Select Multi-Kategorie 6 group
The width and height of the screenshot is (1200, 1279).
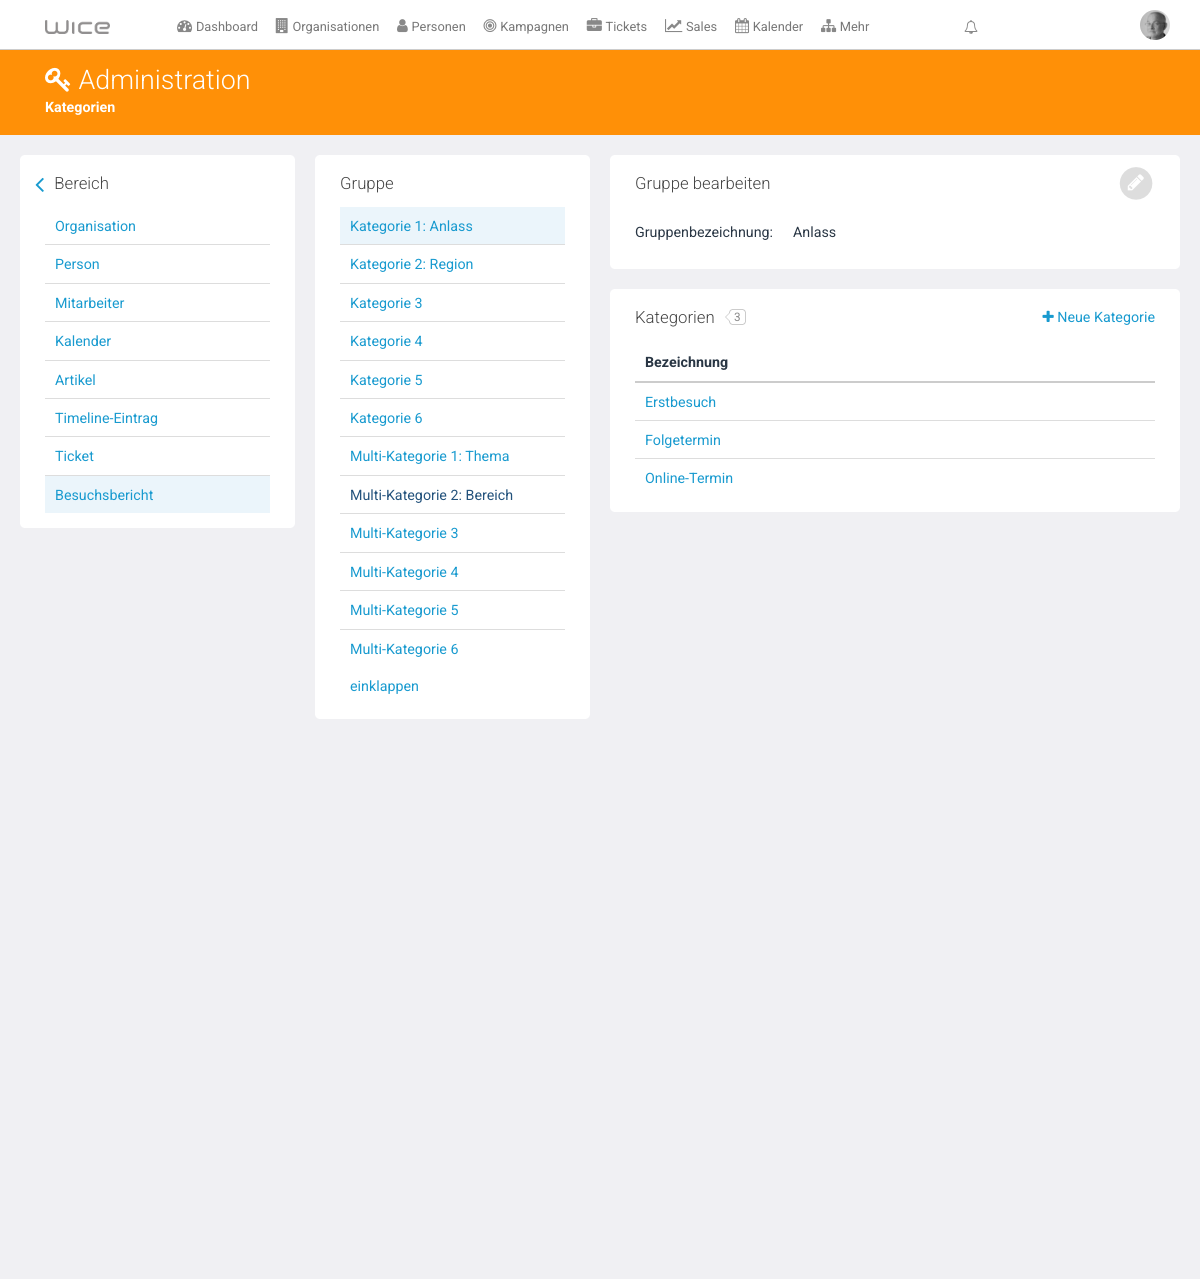452,649
